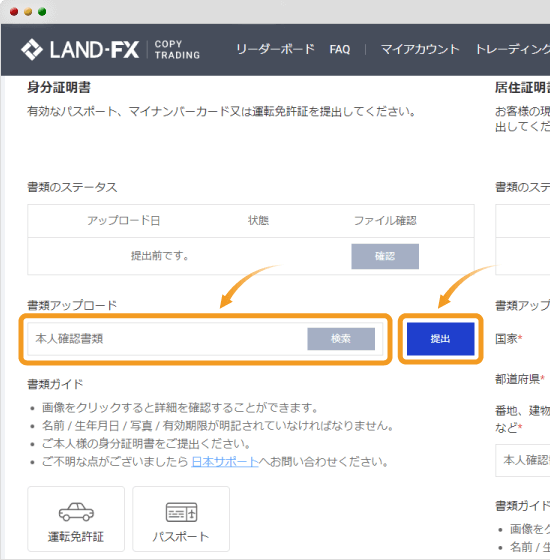
Task: Click the LAND-FX diamond logo icon
Action: (32, 49)
